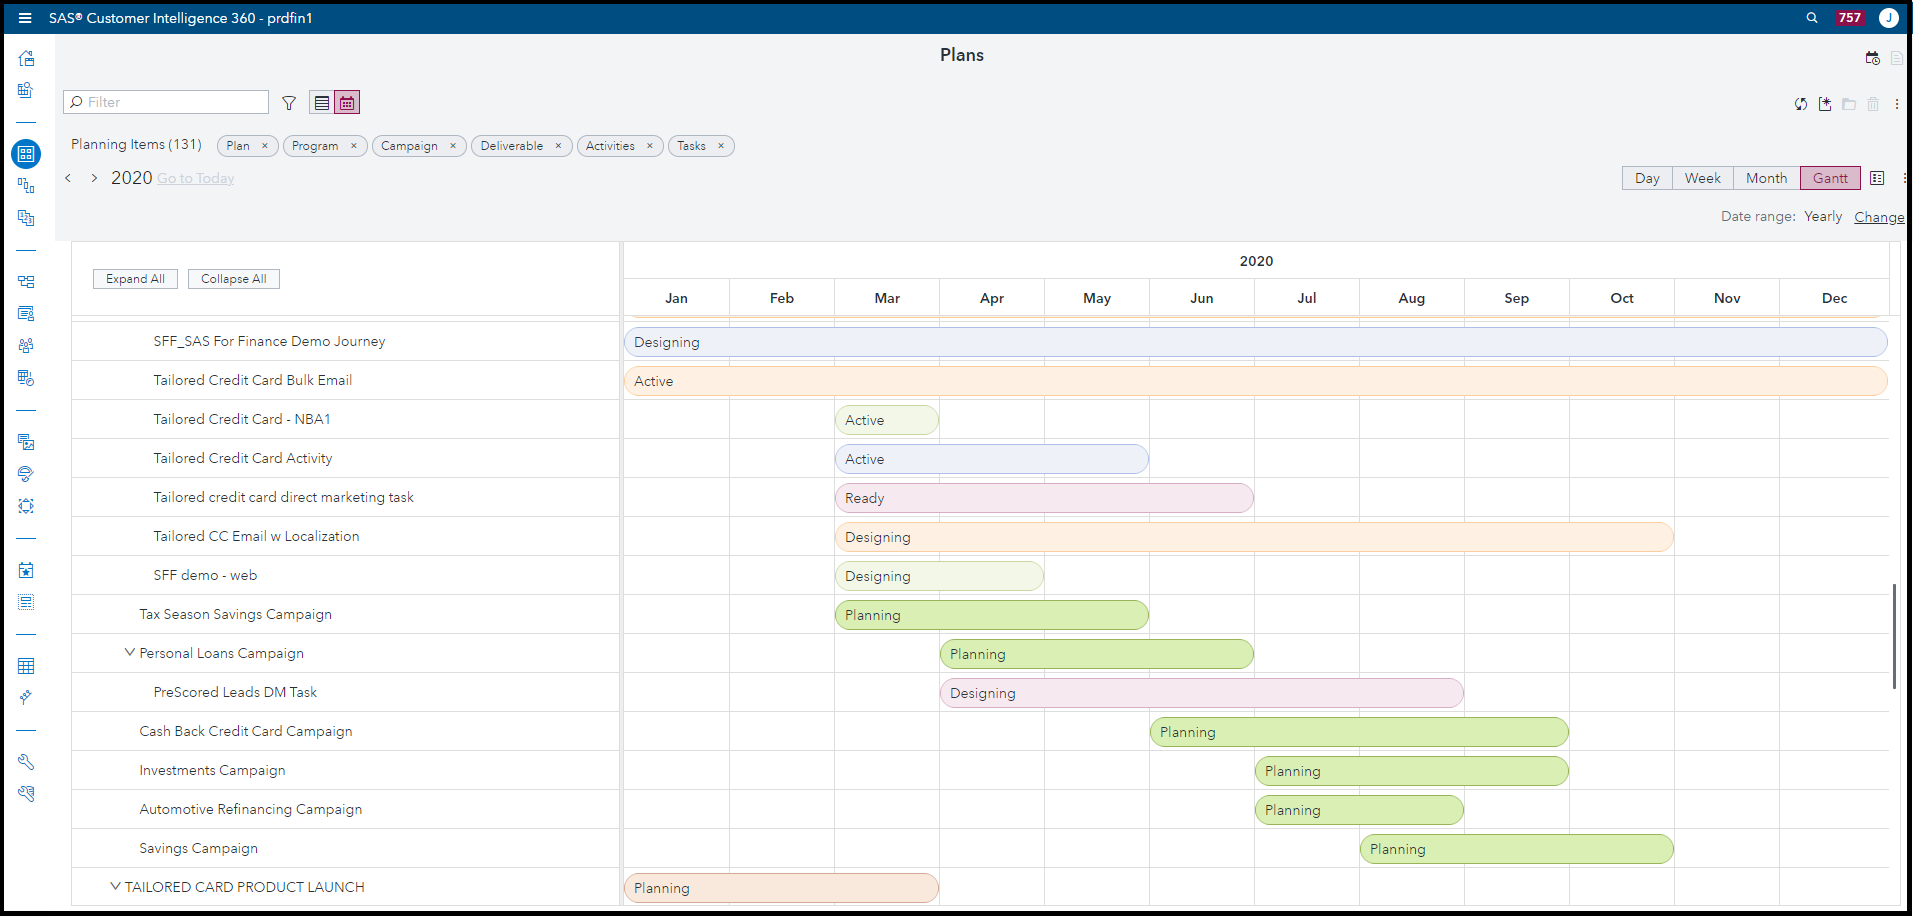The height and width of the screenshot is (917, 1913).
Task: Go to the previous year with the left arrow
Action: tap(67, 178)
